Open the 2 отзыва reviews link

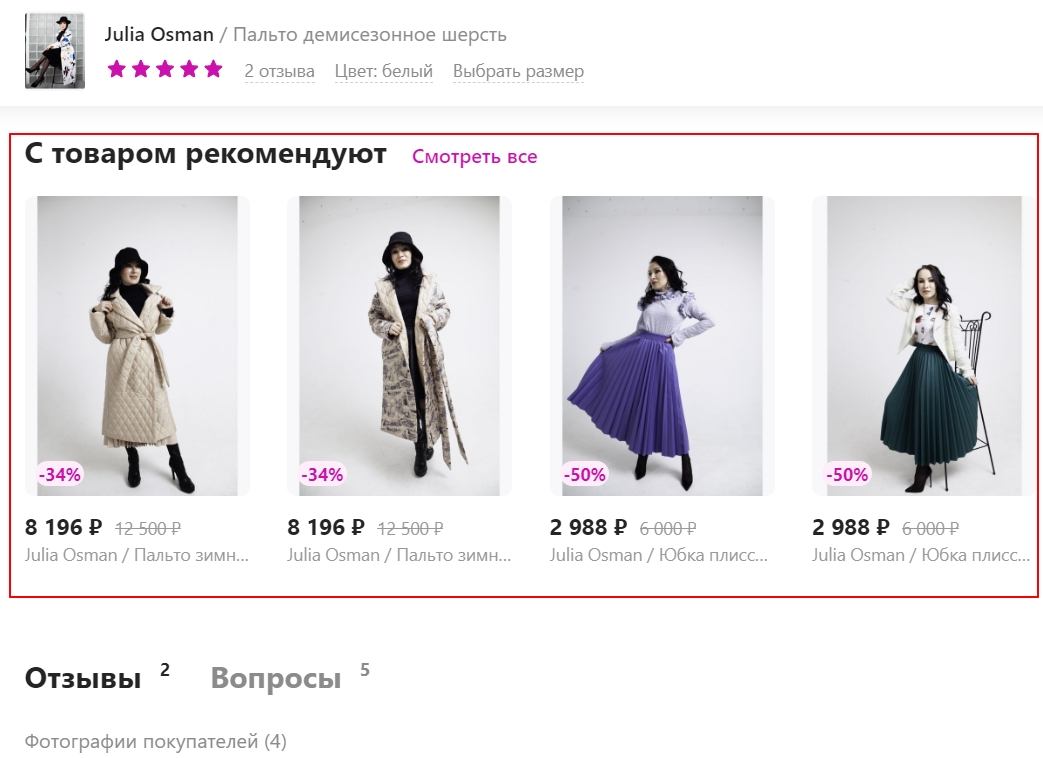pyautogui.click(x=279, y=71)
